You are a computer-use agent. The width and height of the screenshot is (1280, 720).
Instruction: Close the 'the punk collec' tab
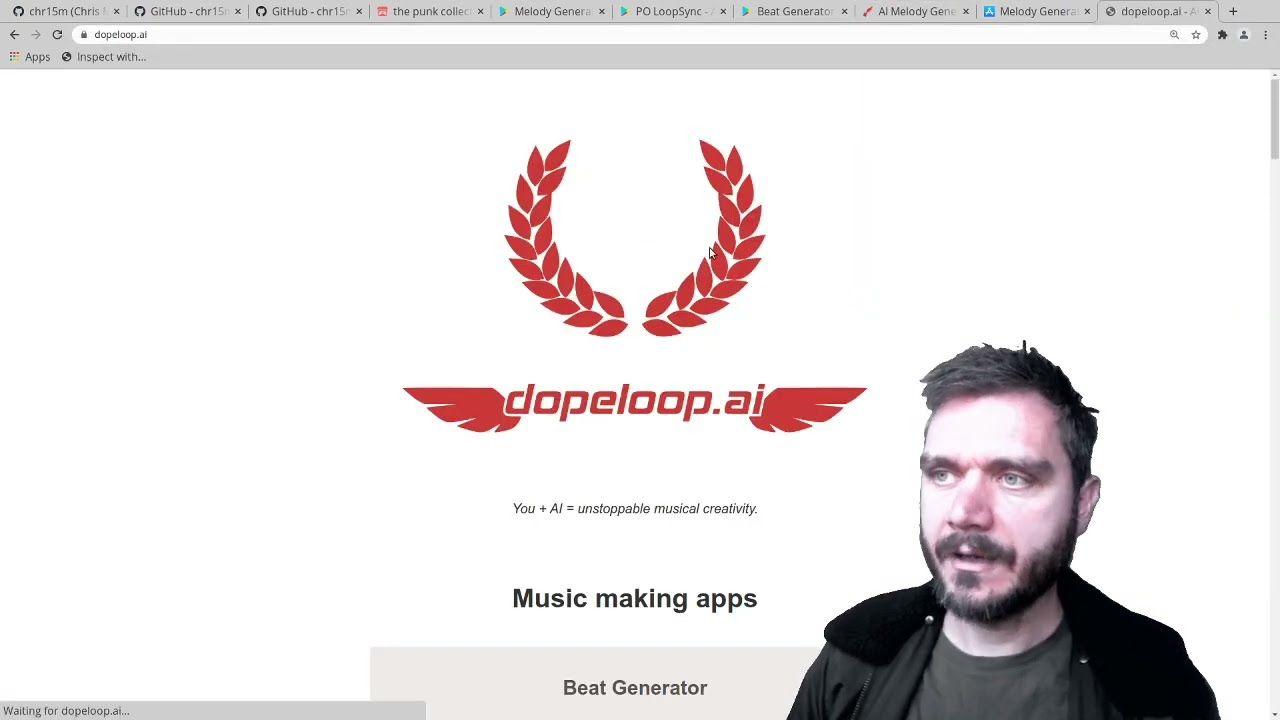point(480,11)
